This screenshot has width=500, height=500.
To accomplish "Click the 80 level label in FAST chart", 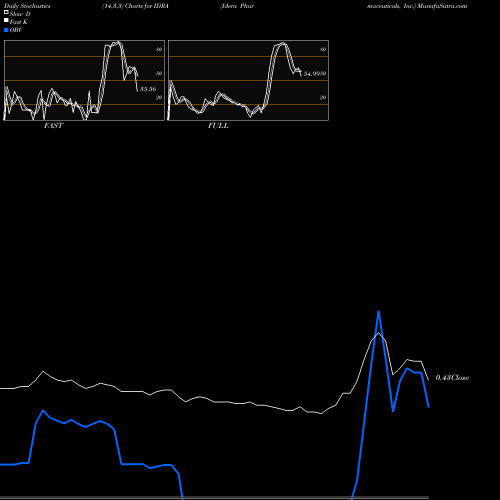I will tap(159, 49).
